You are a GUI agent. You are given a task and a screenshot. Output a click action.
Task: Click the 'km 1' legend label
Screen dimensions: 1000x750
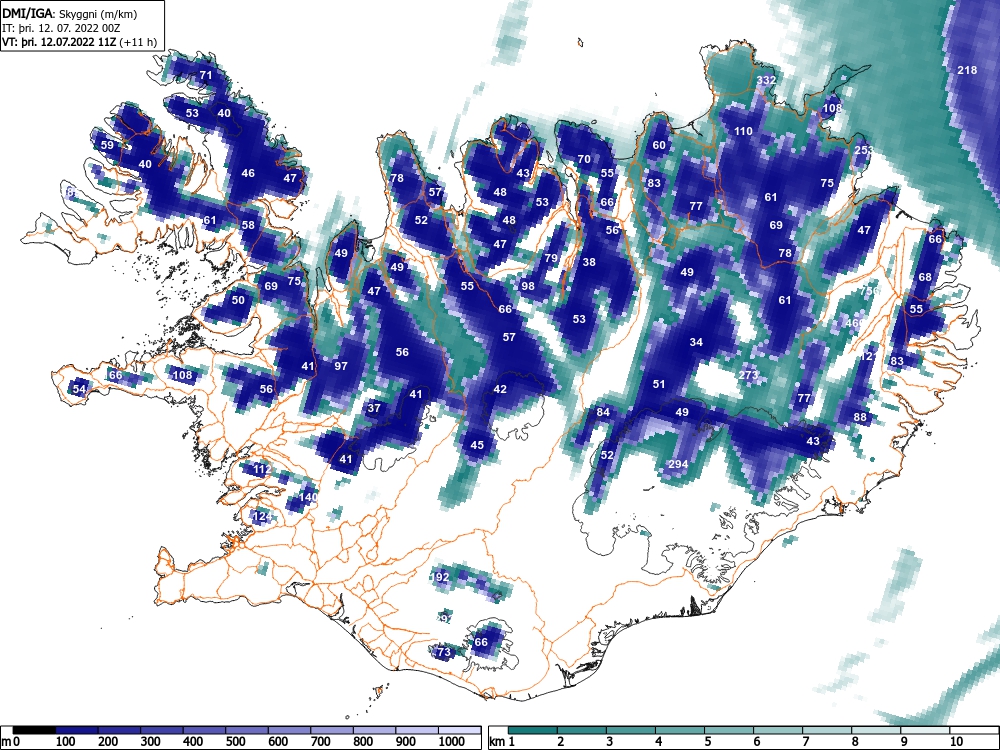click(x=502, y=742)
